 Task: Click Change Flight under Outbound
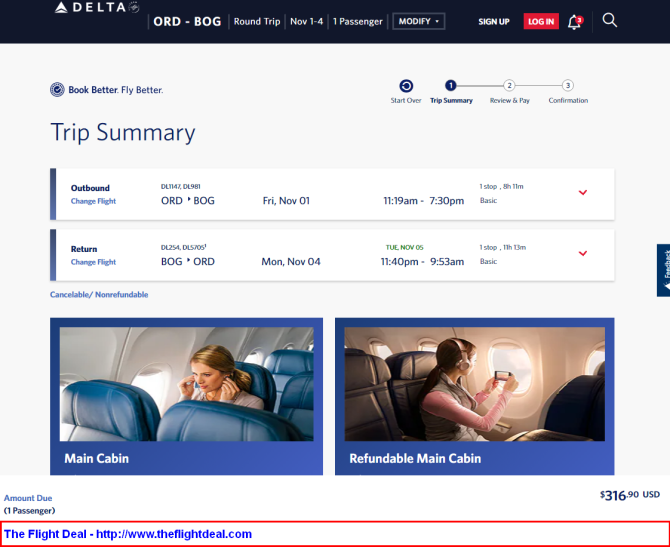click(93, 201)
